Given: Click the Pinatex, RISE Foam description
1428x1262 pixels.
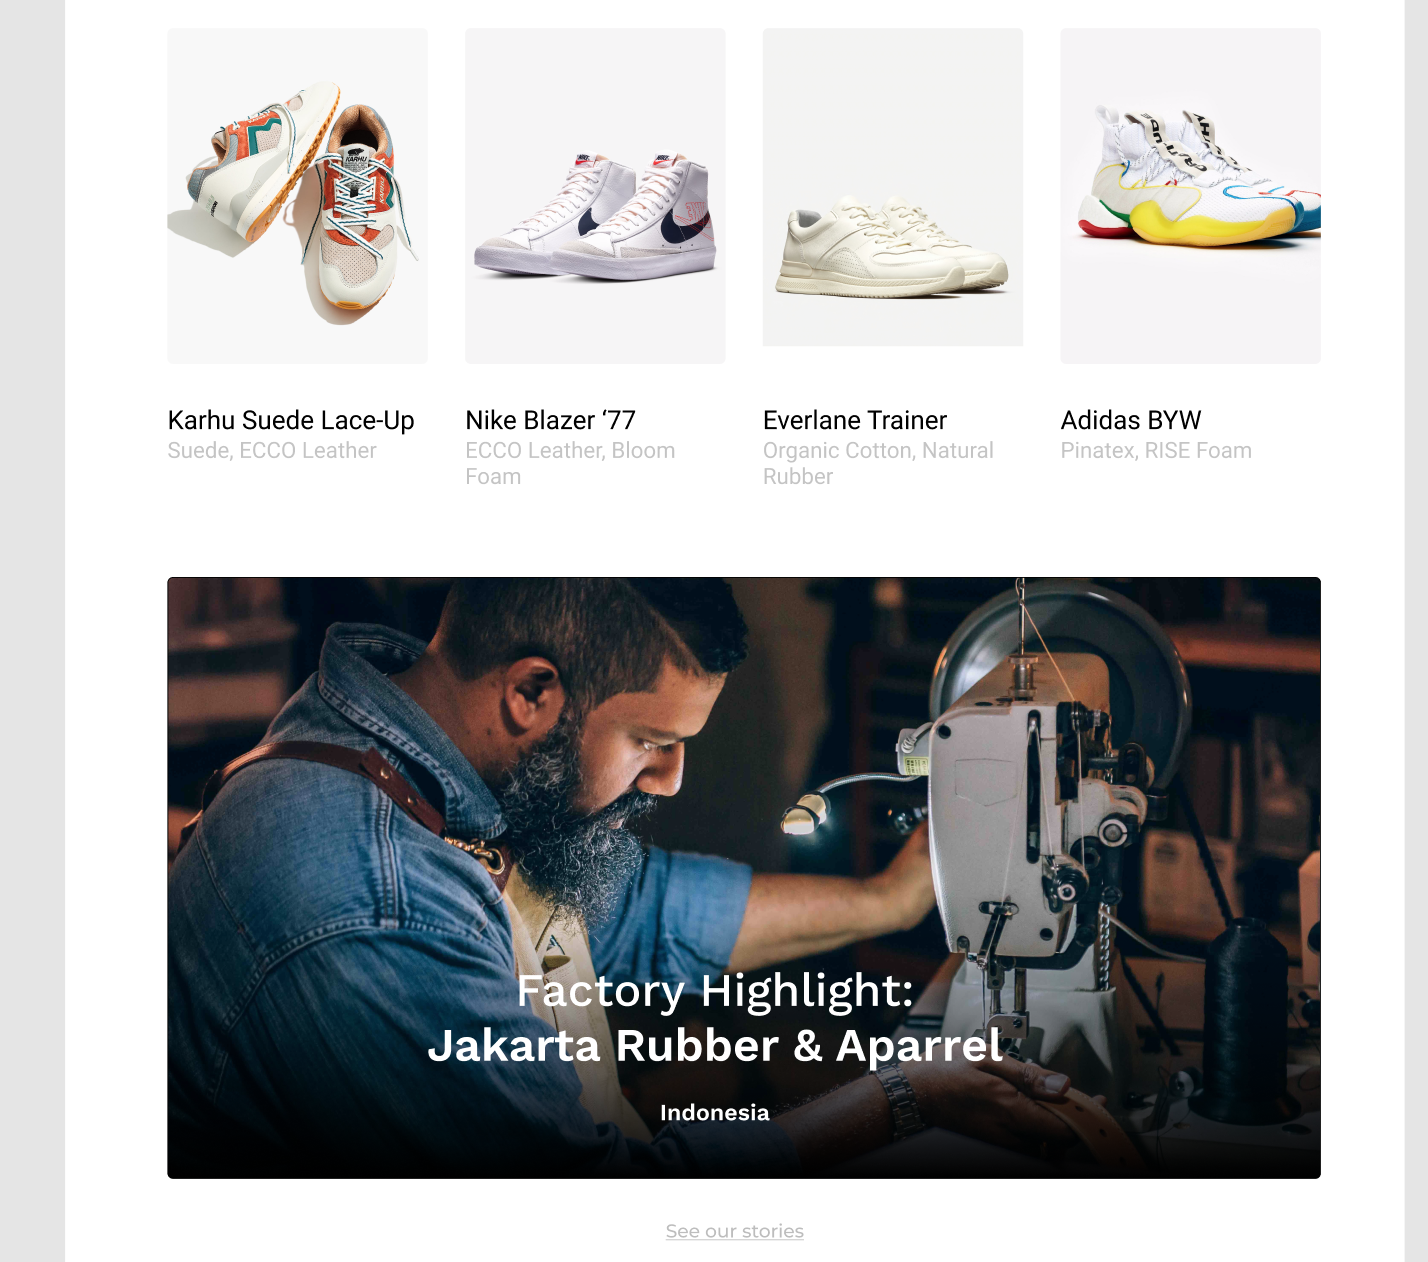Looking at the screenshot, I should click(1156, 451).
